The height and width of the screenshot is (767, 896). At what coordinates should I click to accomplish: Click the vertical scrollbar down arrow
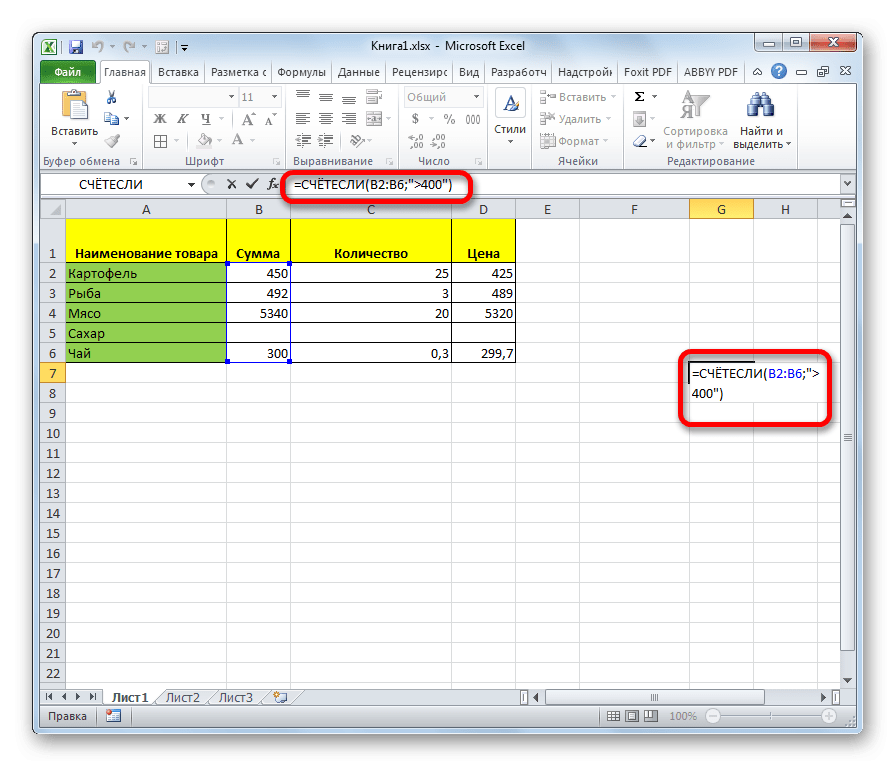click(x=847, y=680)
